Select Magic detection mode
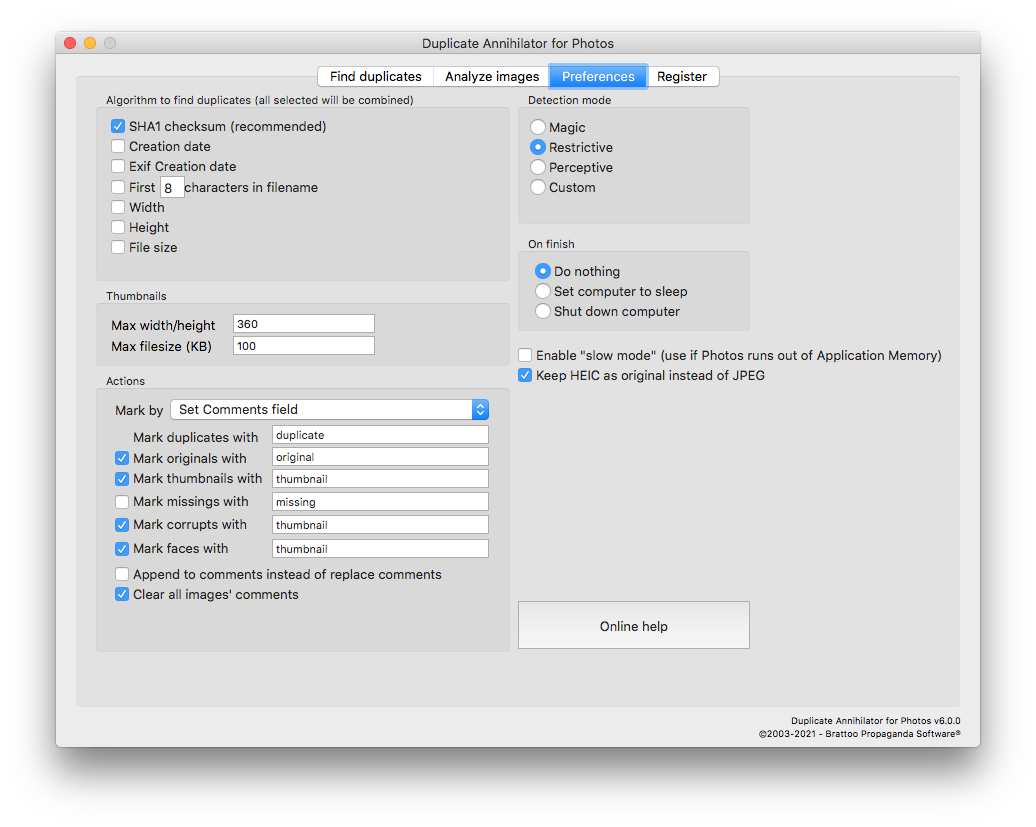This screenshot has width=1036, height=827. (538, 127)
